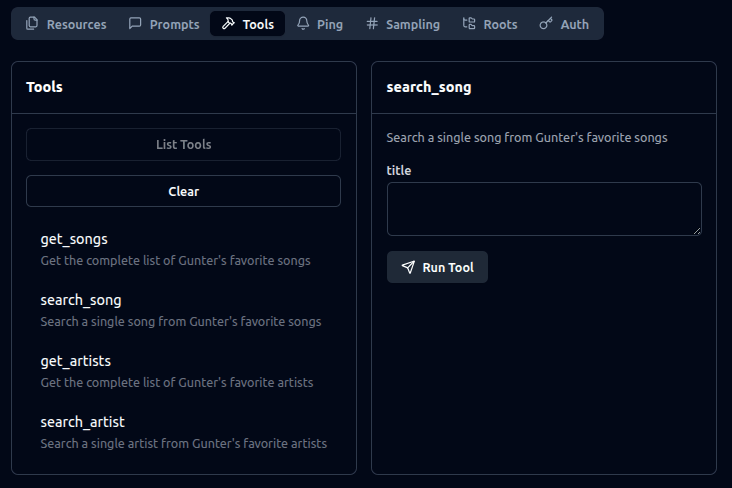
Task: Click the Sampling hash icon
Action: [372, 24]
